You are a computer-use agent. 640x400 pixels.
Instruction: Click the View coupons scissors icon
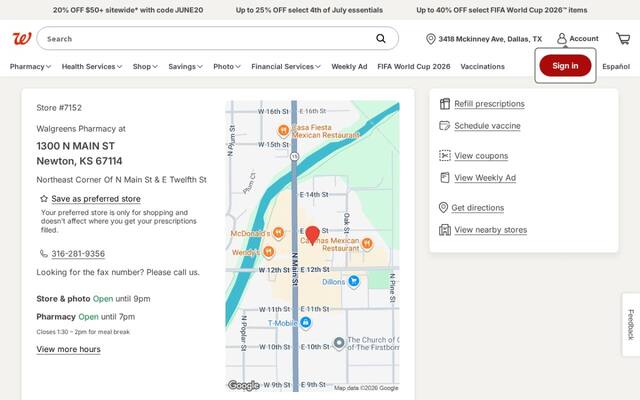(444, 156)
